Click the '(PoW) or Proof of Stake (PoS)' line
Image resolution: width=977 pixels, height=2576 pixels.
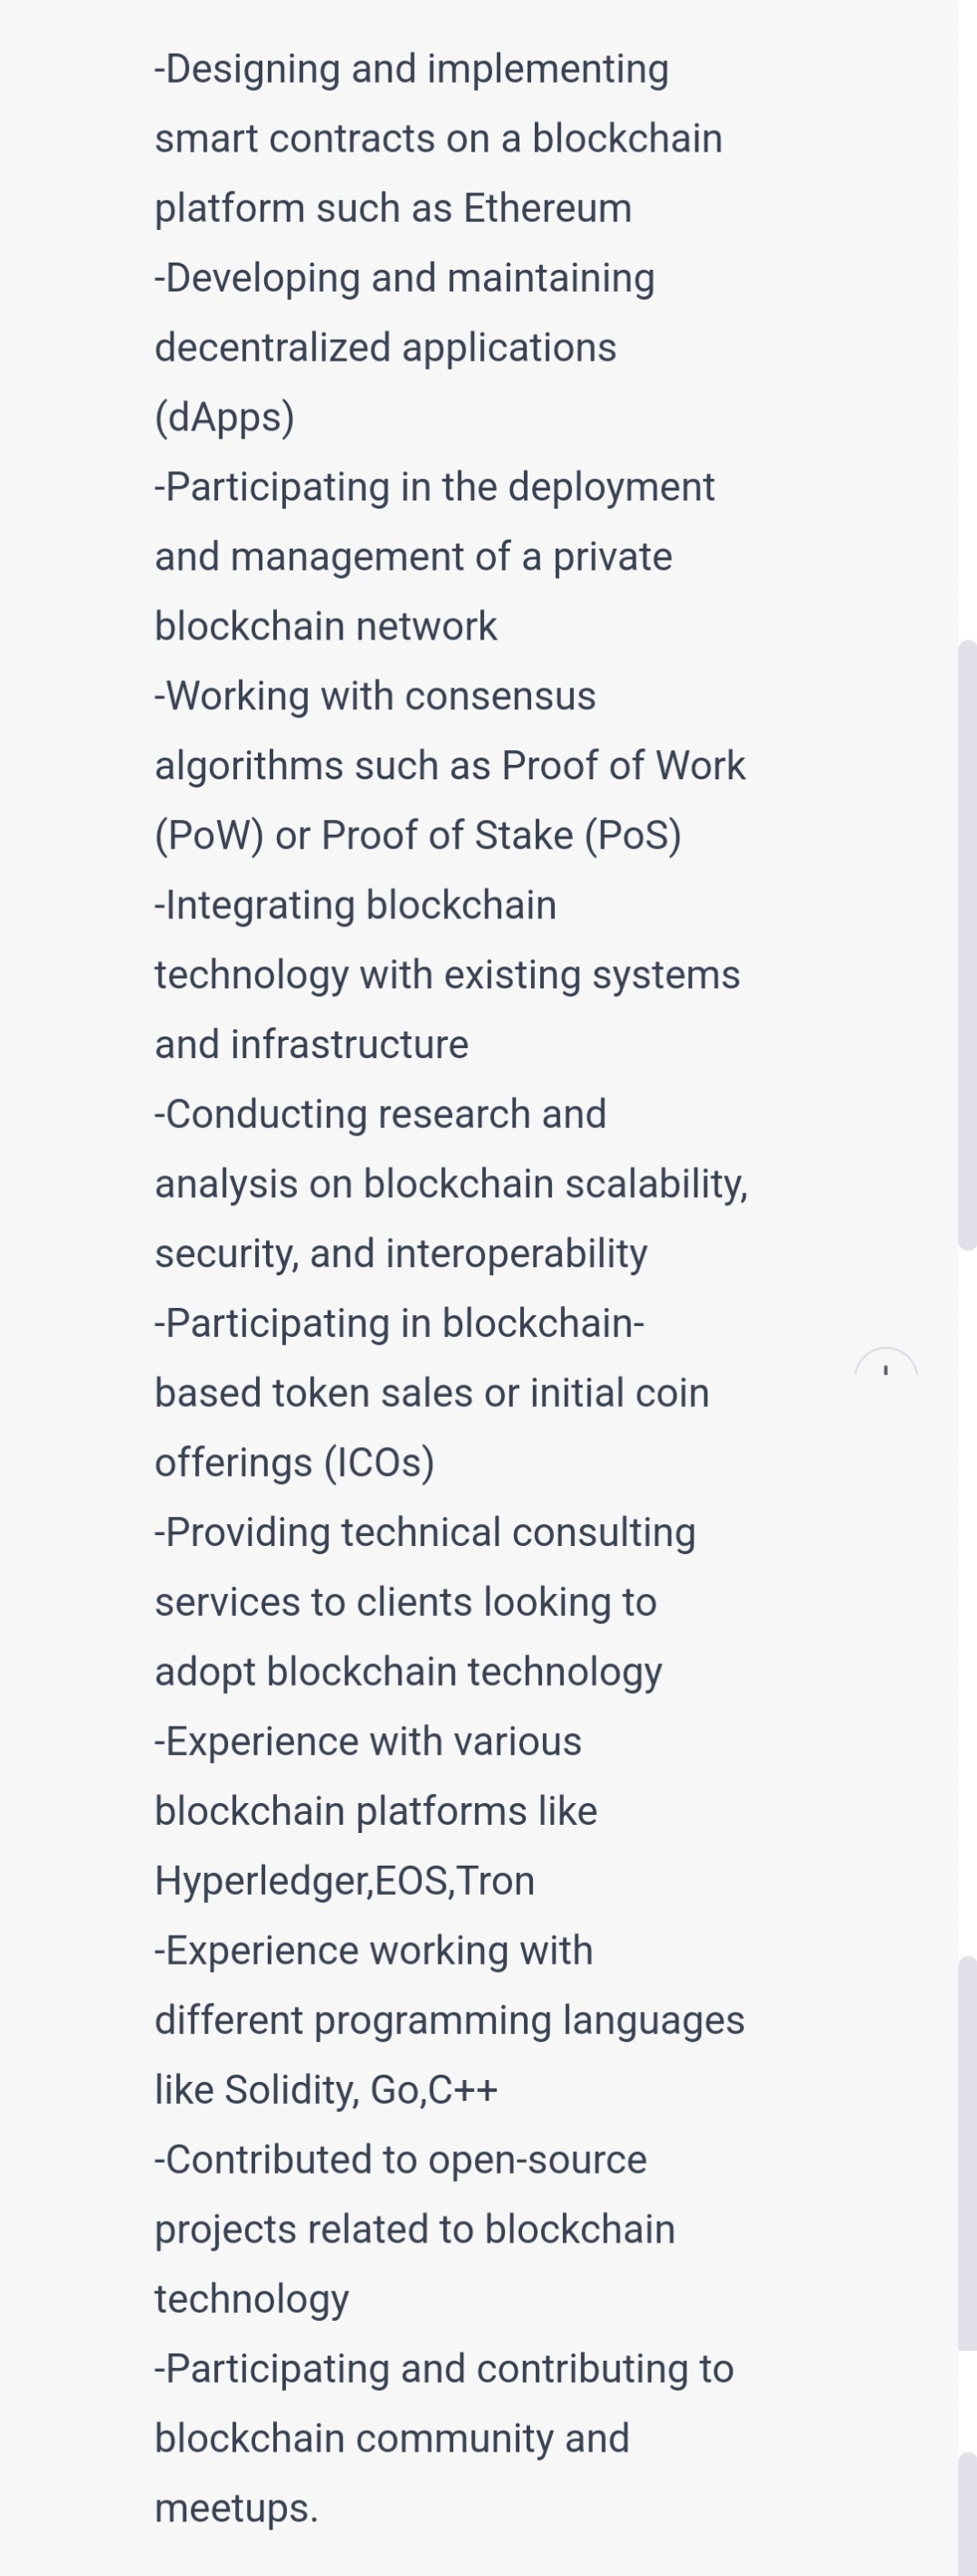click(418, 836)
